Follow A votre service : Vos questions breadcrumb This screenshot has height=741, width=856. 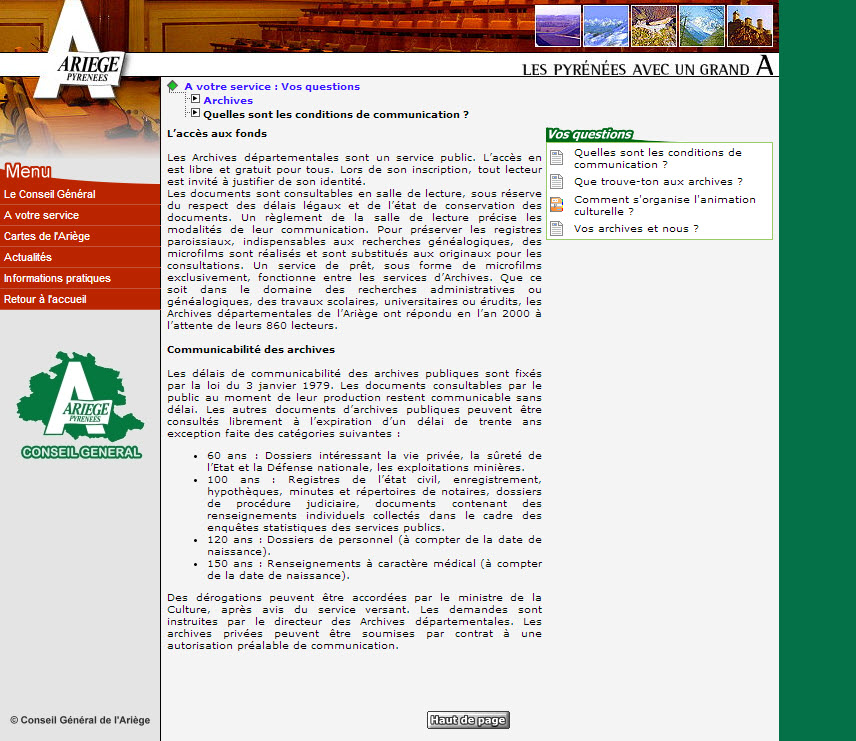tap(272, 86)
